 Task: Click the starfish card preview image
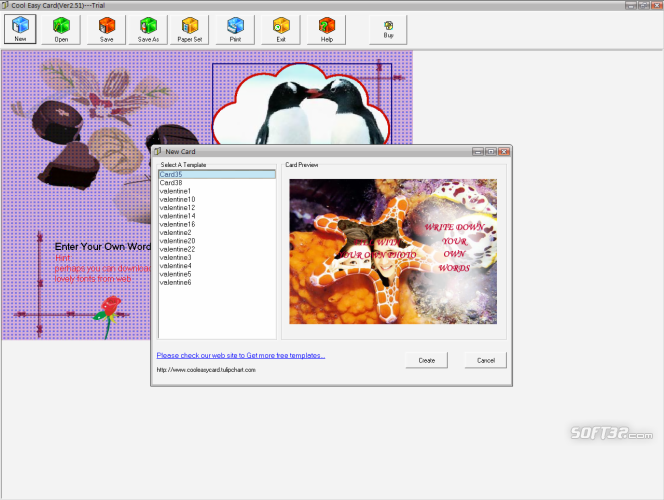pyautogui.click(x=393, y=251)
